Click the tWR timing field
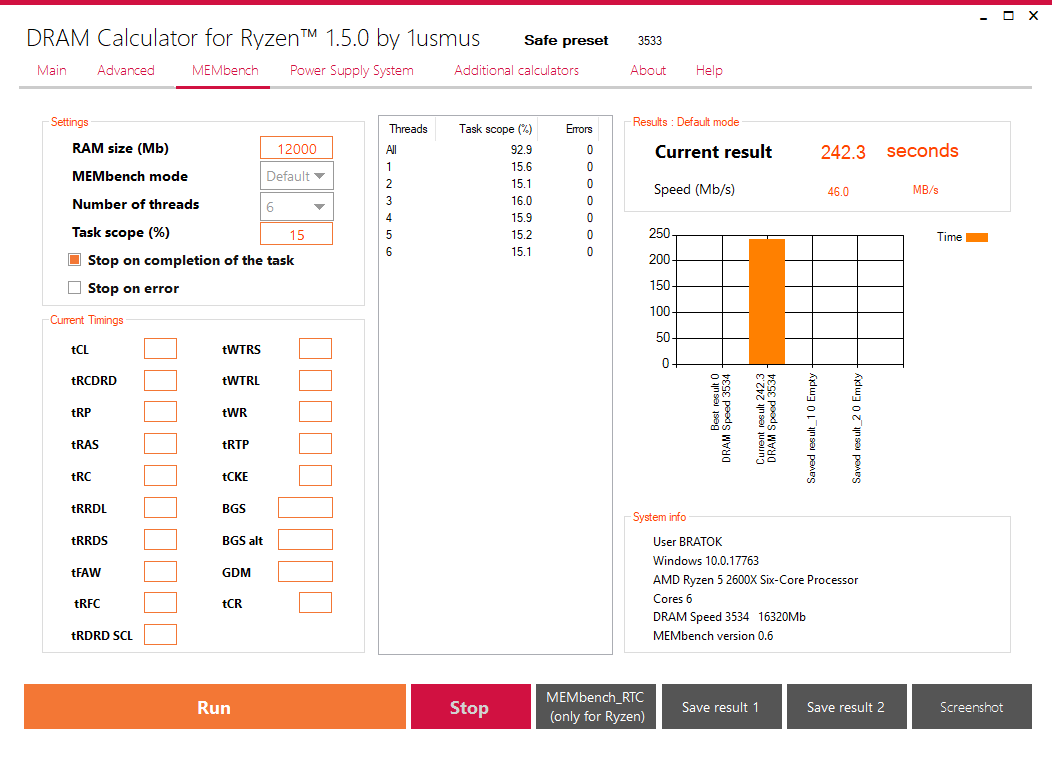The height and width of the screenshot is (771, 1052). (315, 412)
